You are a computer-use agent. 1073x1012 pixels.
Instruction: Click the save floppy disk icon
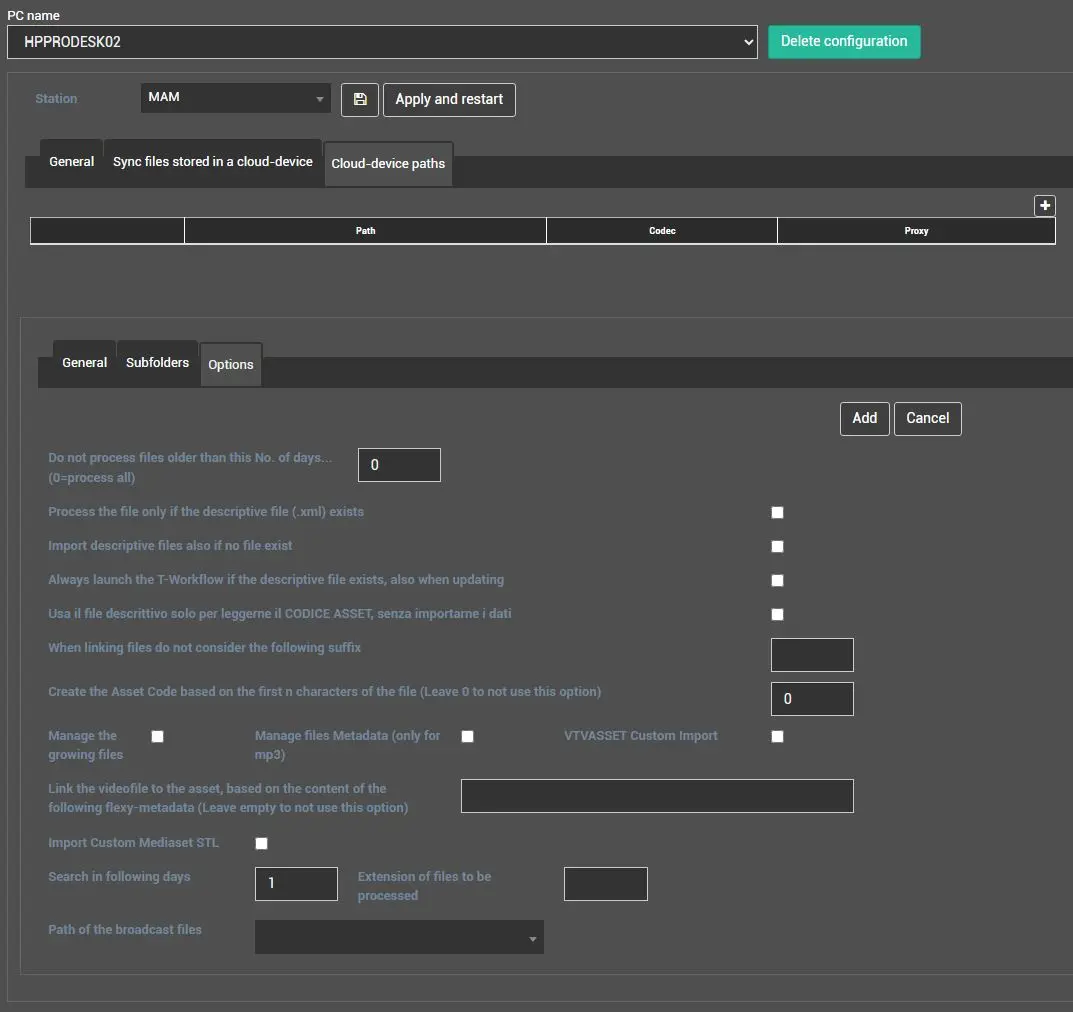pyautogui.click(x=360, y=99)
